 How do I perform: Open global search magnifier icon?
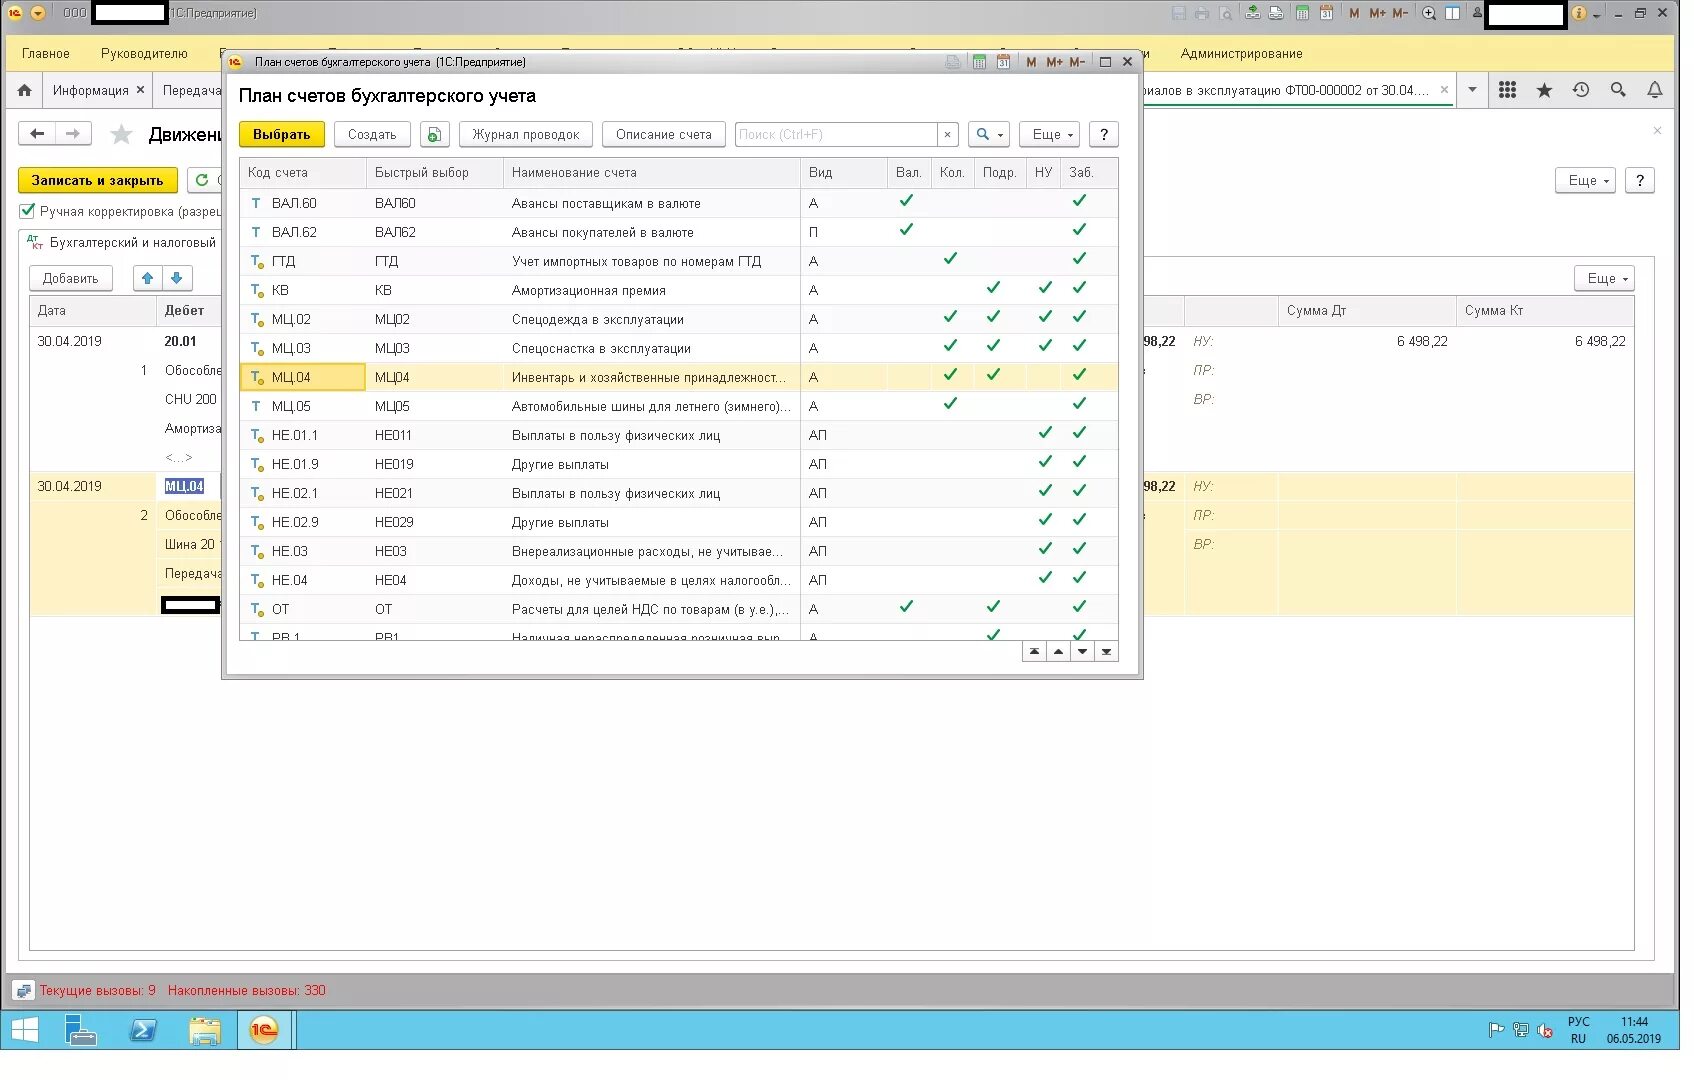tap(1618, 90)
